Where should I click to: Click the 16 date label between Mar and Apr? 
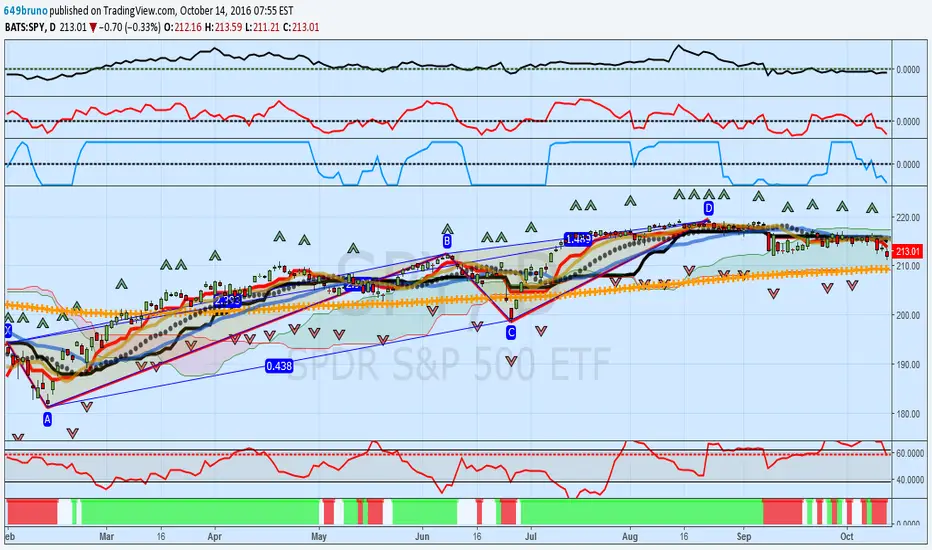click(x=161, y=536)
